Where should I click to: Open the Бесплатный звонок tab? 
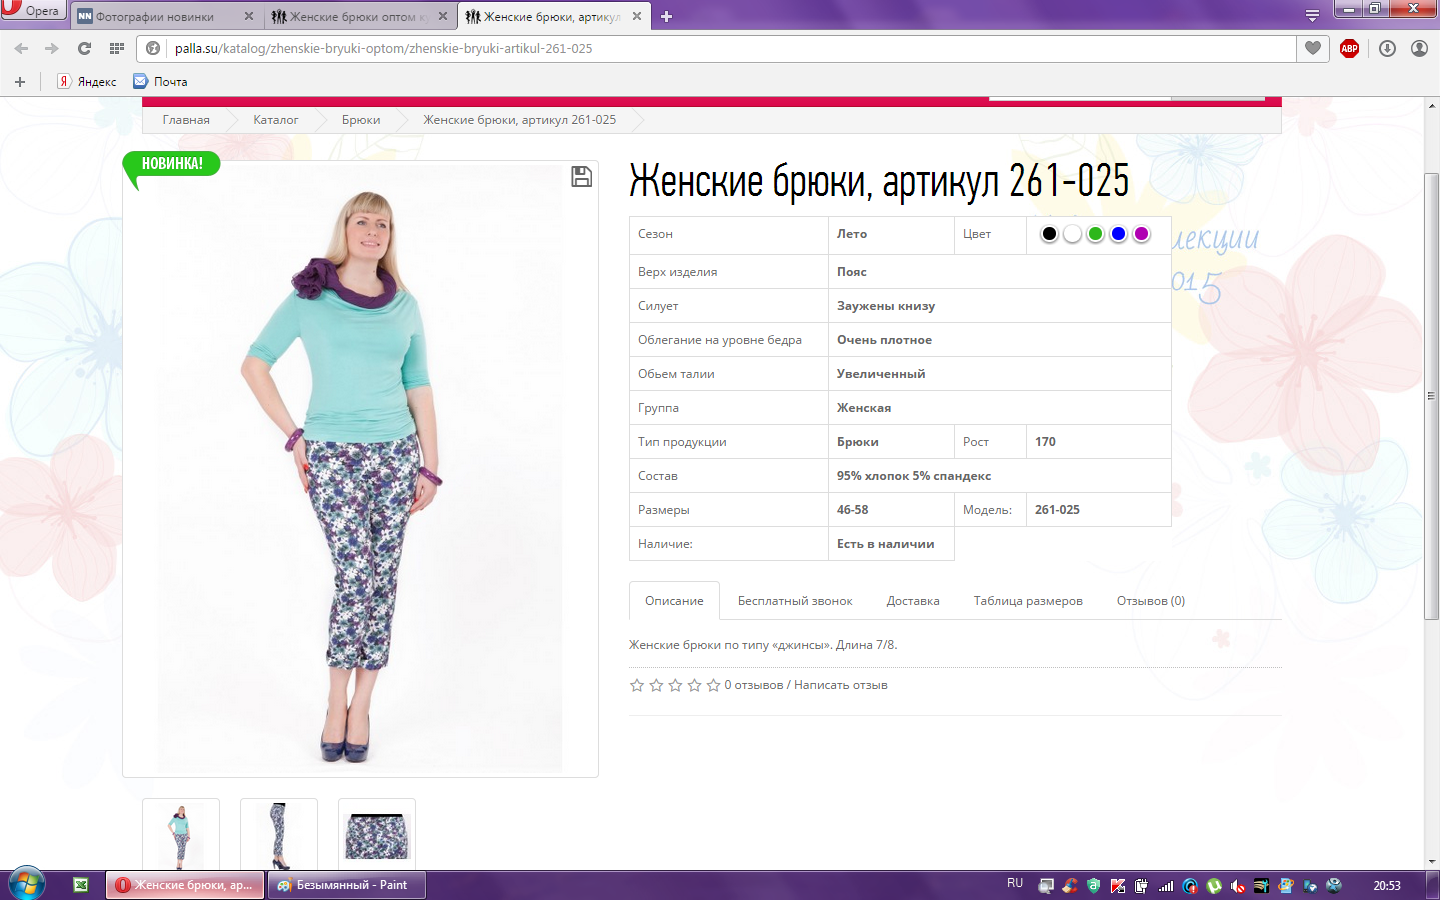pos(795,601)
